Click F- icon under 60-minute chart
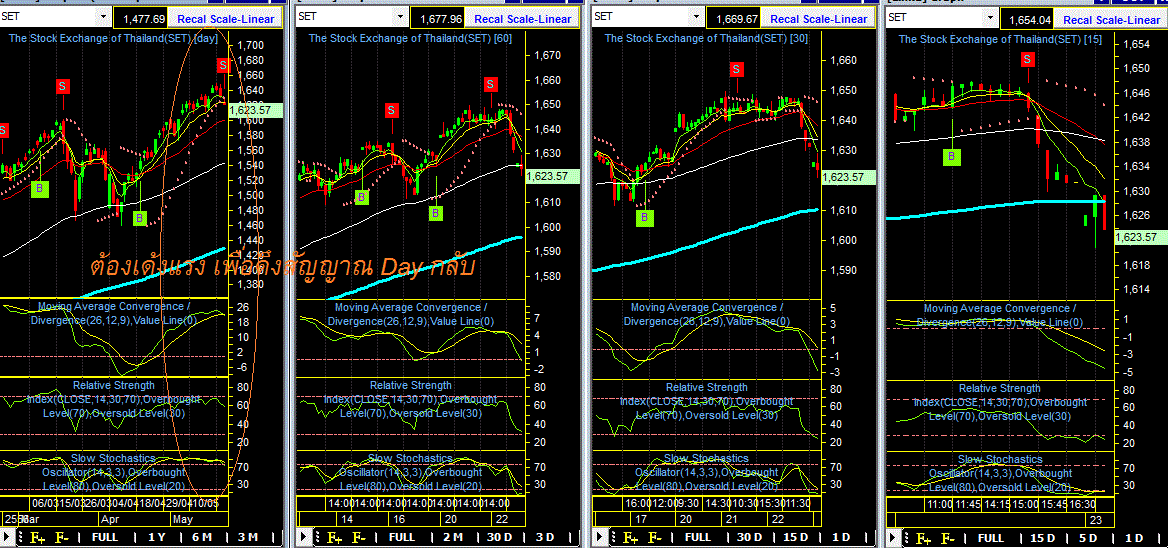 coord(358,538)
